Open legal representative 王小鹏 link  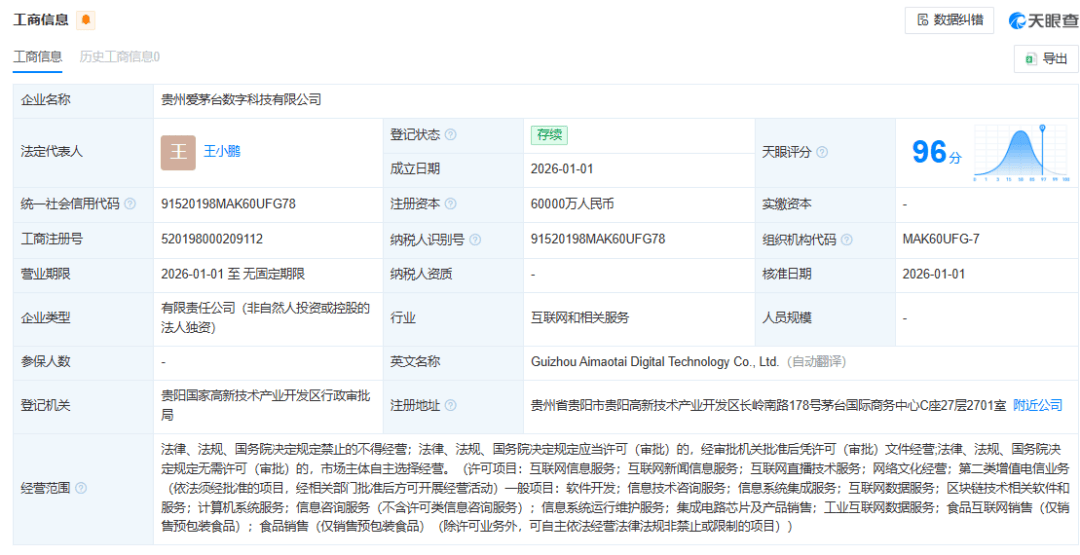[x=222, y=152]
